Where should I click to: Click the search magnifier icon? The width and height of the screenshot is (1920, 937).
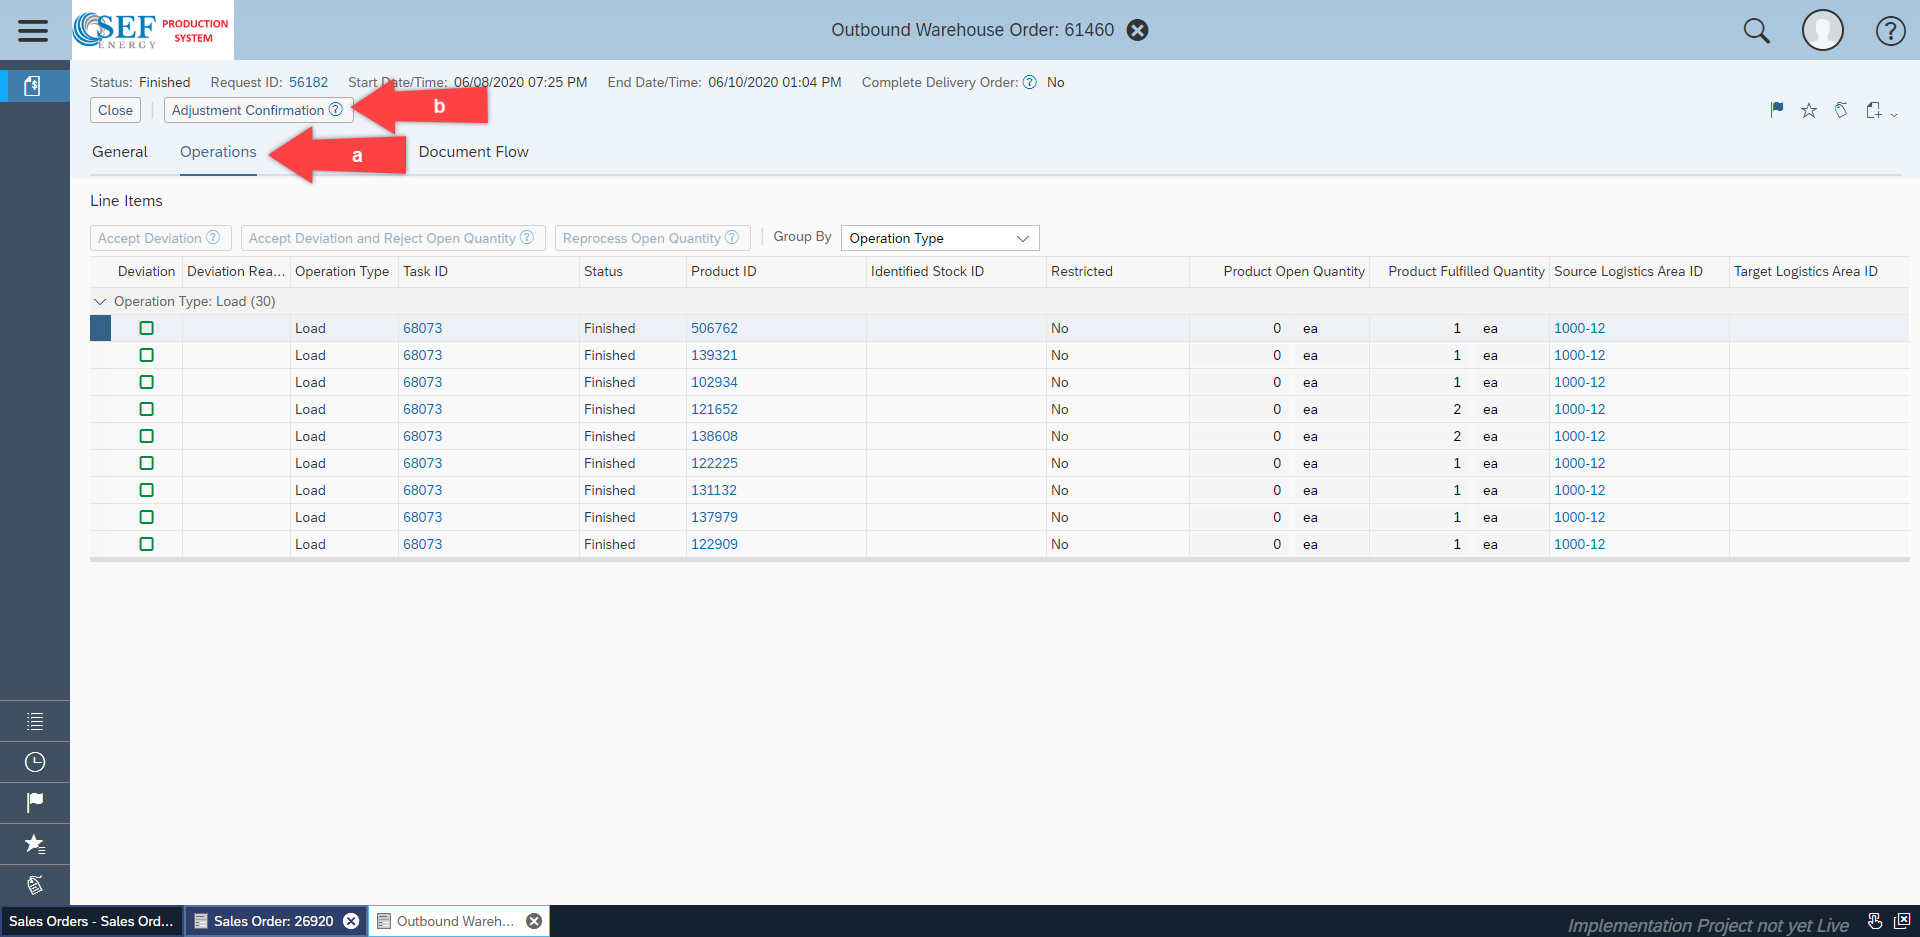(x=1756, y=31)
